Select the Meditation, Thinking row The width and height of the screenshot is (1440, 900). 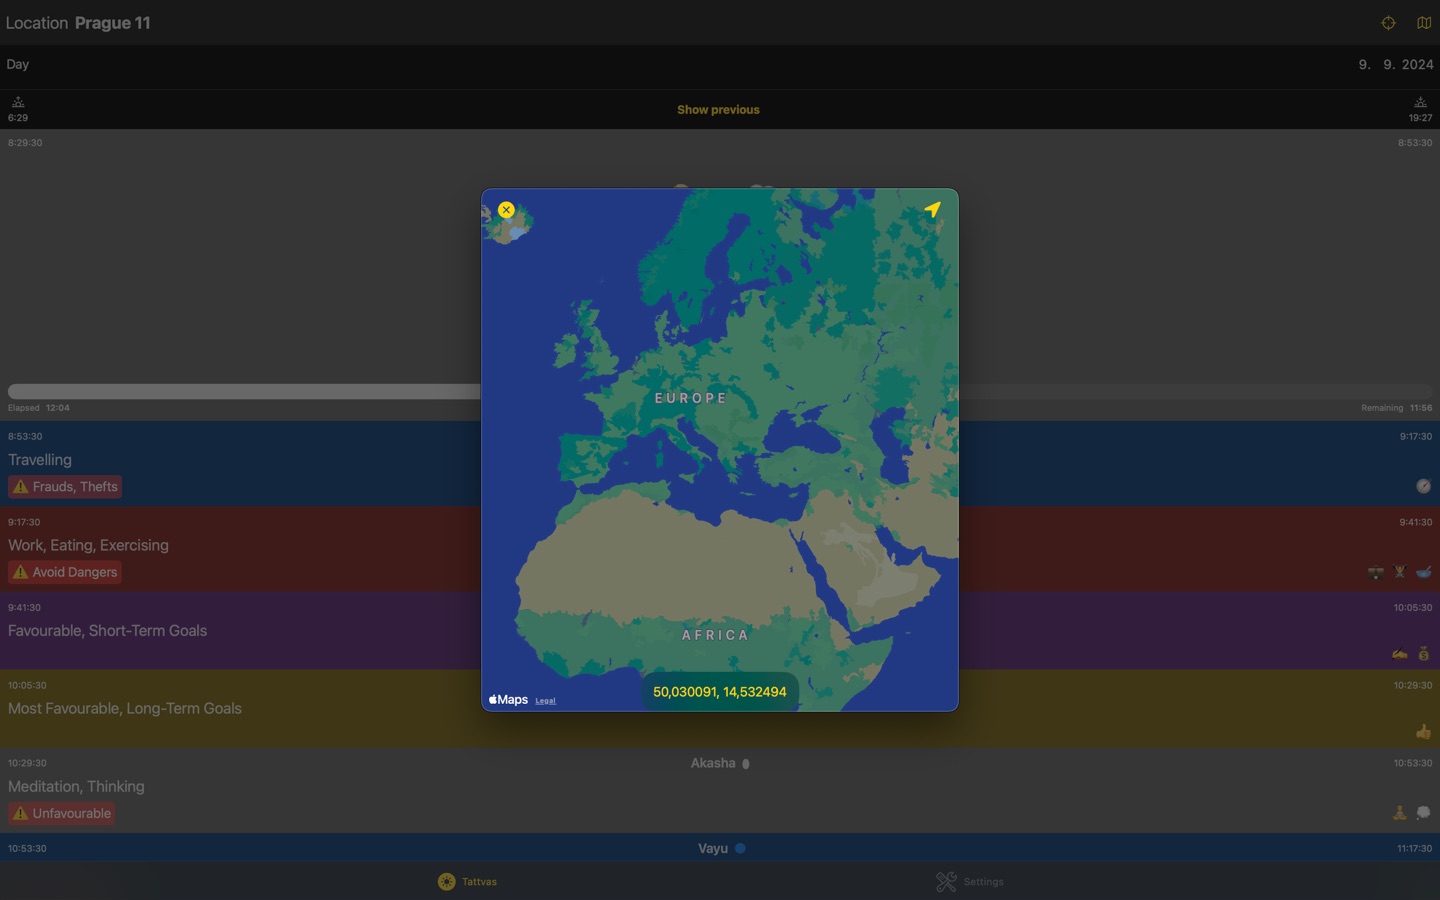[x=720, y=790]
